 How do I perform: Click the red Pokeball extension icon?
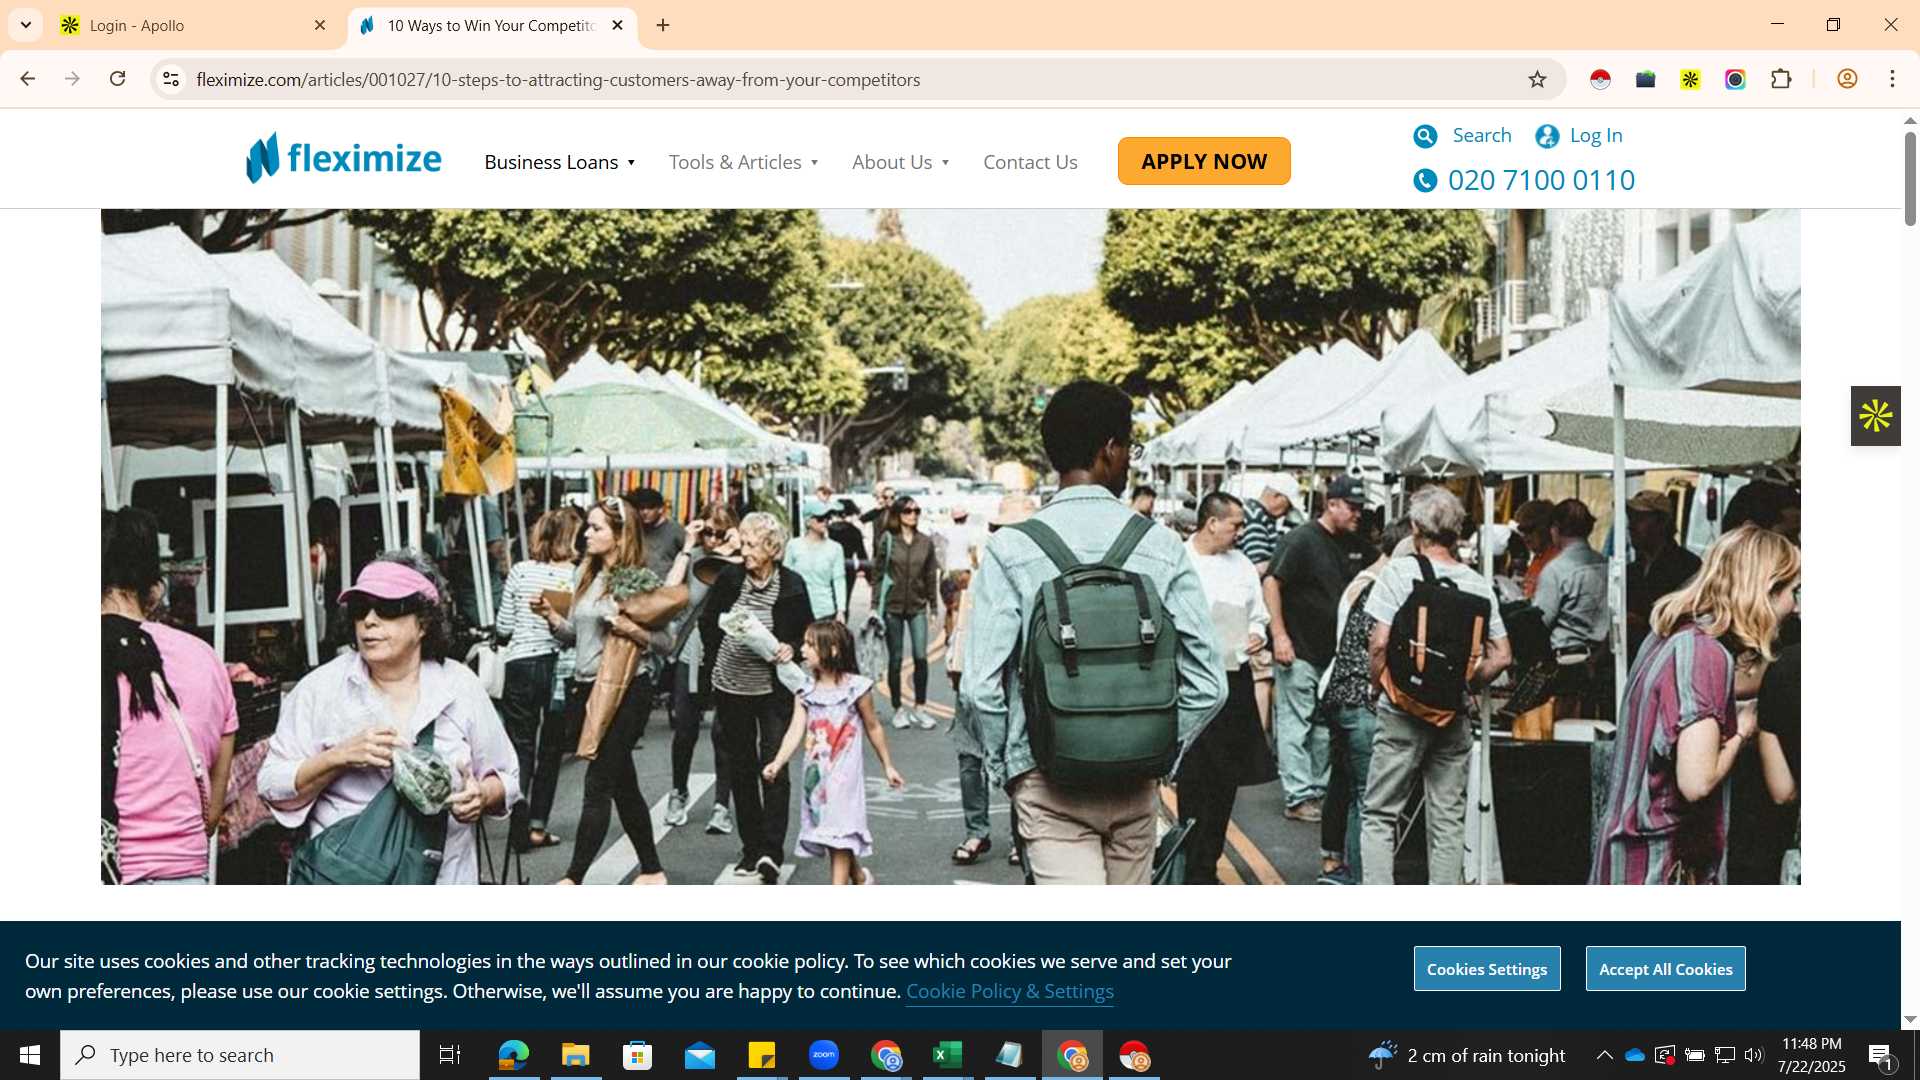[x=1600, y=79]
